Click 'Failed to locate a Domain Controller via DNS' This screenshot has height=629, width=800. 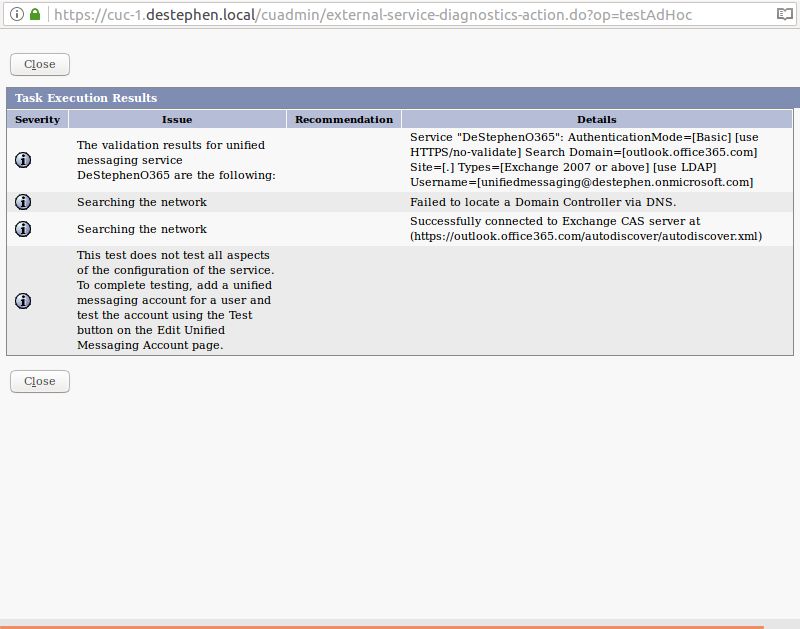[543, 202]
